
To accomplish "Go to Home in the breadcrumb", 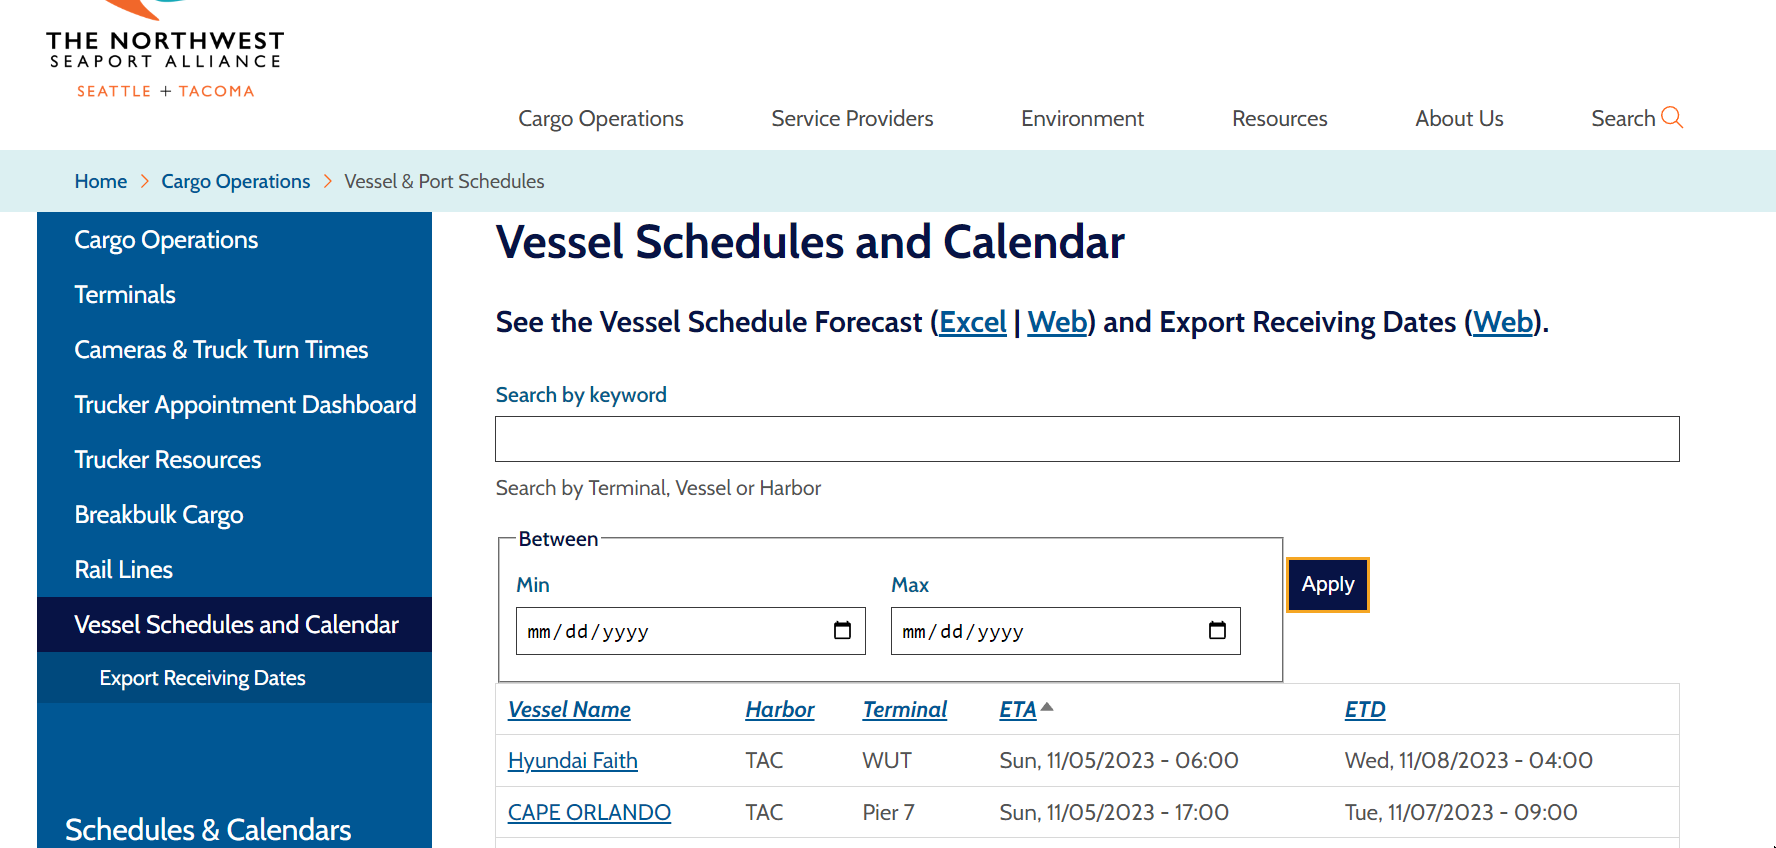I will pos(101,181).
